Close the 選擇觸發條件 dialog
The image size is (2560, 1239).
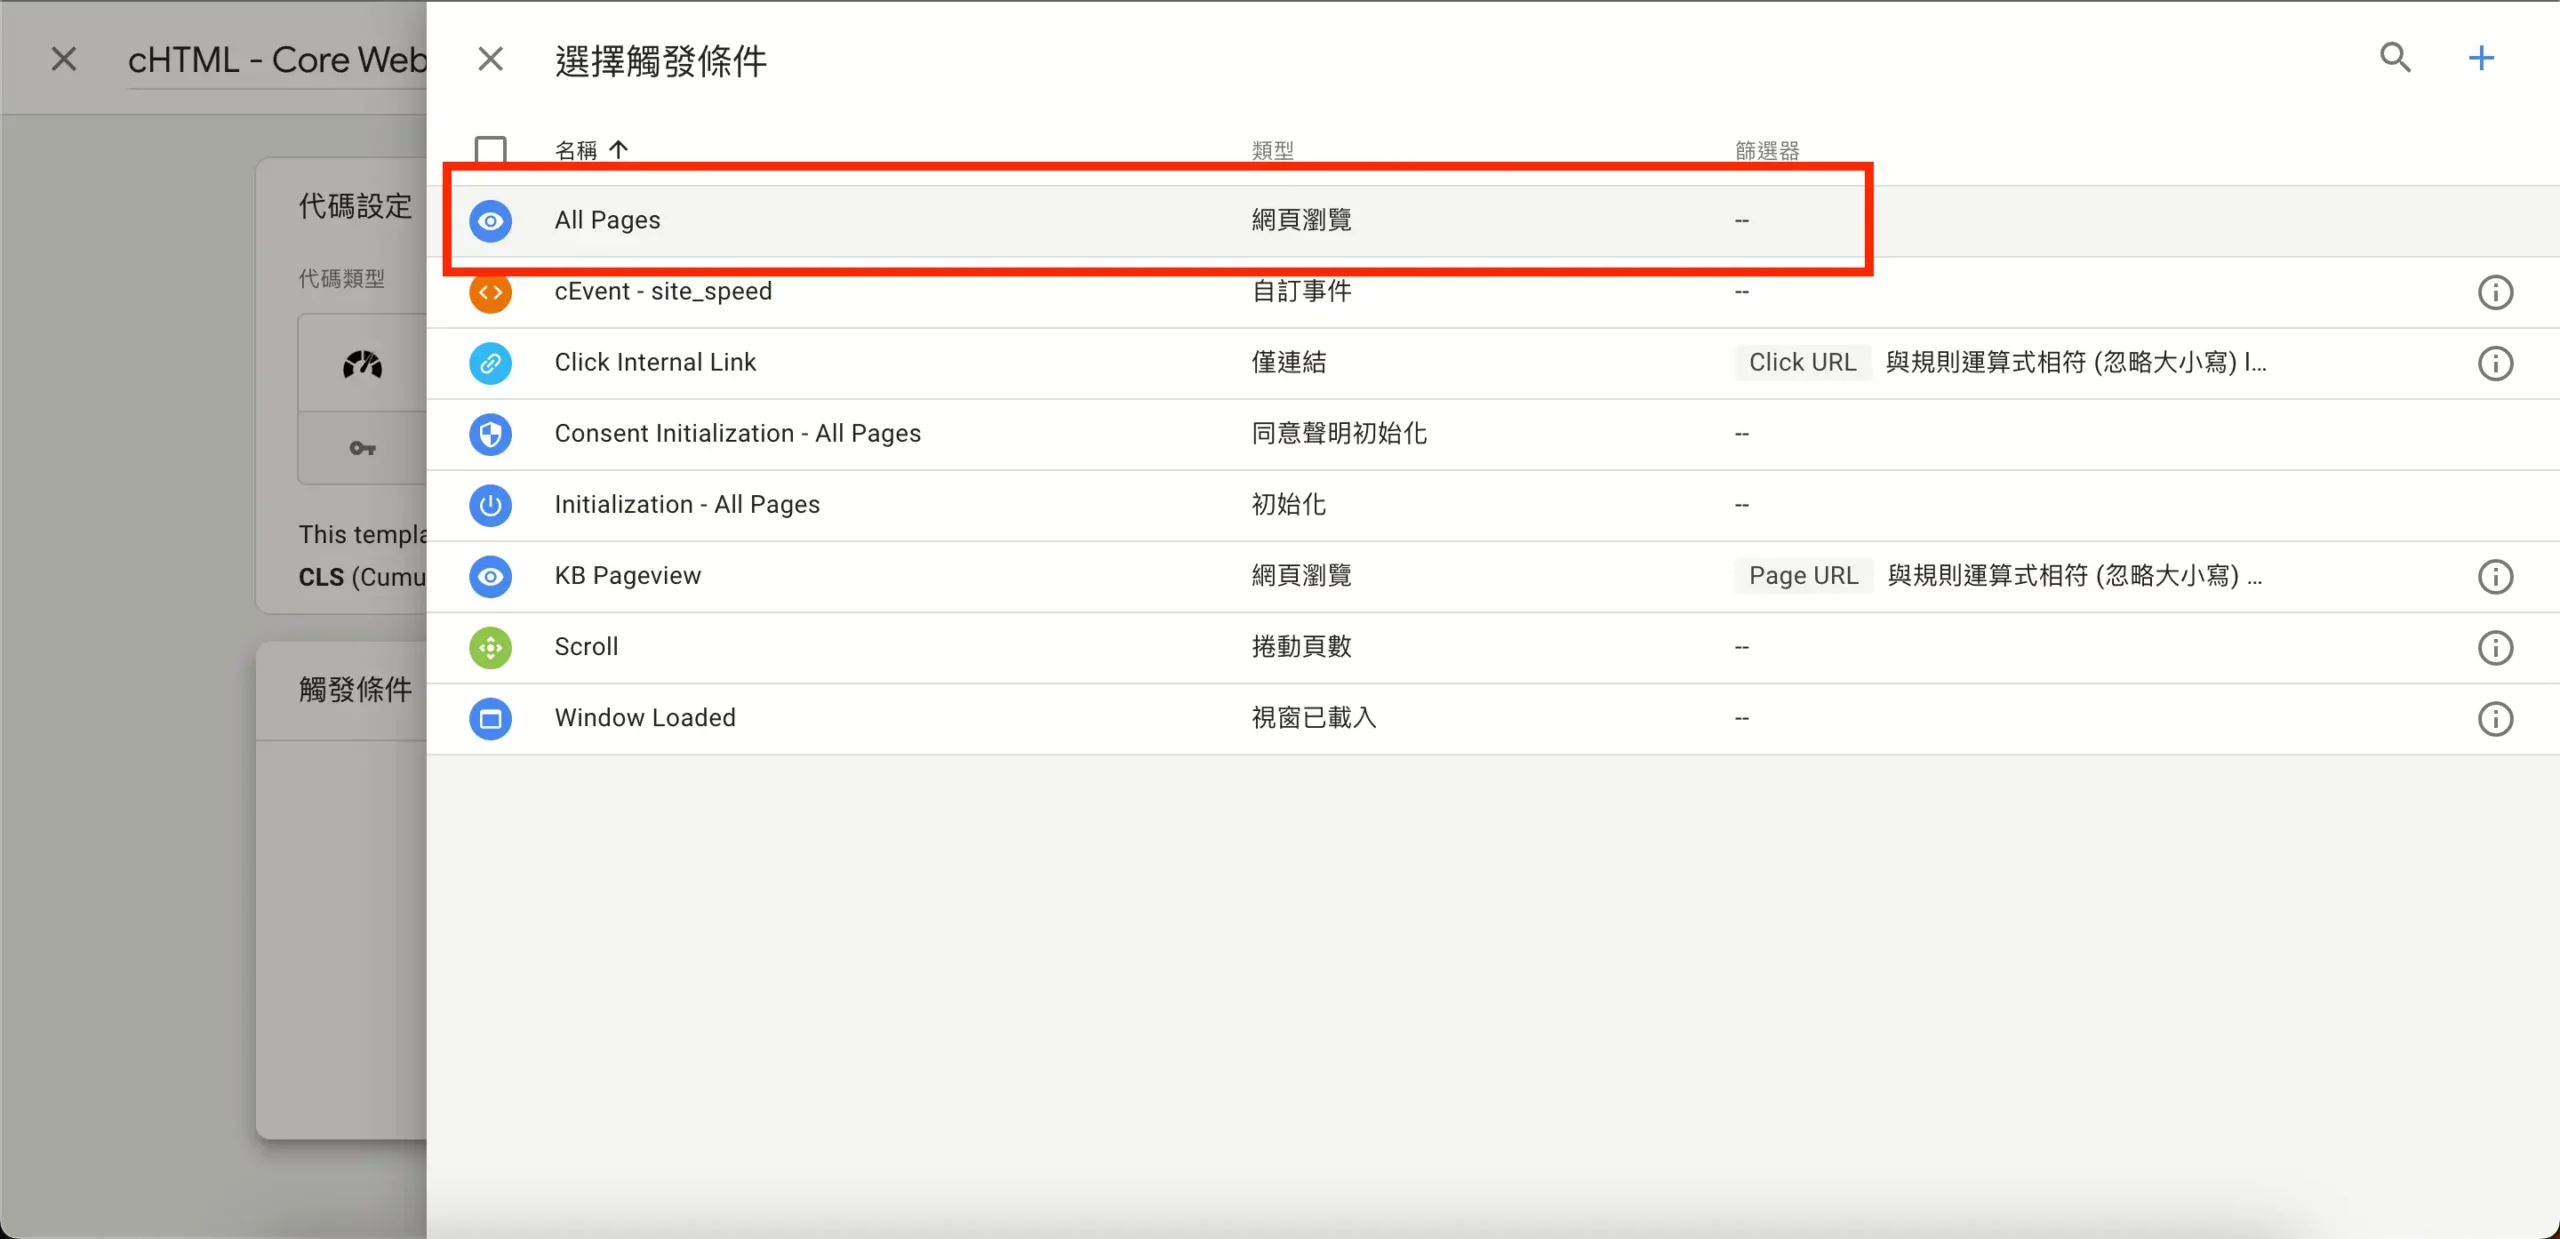coord(489,58)
